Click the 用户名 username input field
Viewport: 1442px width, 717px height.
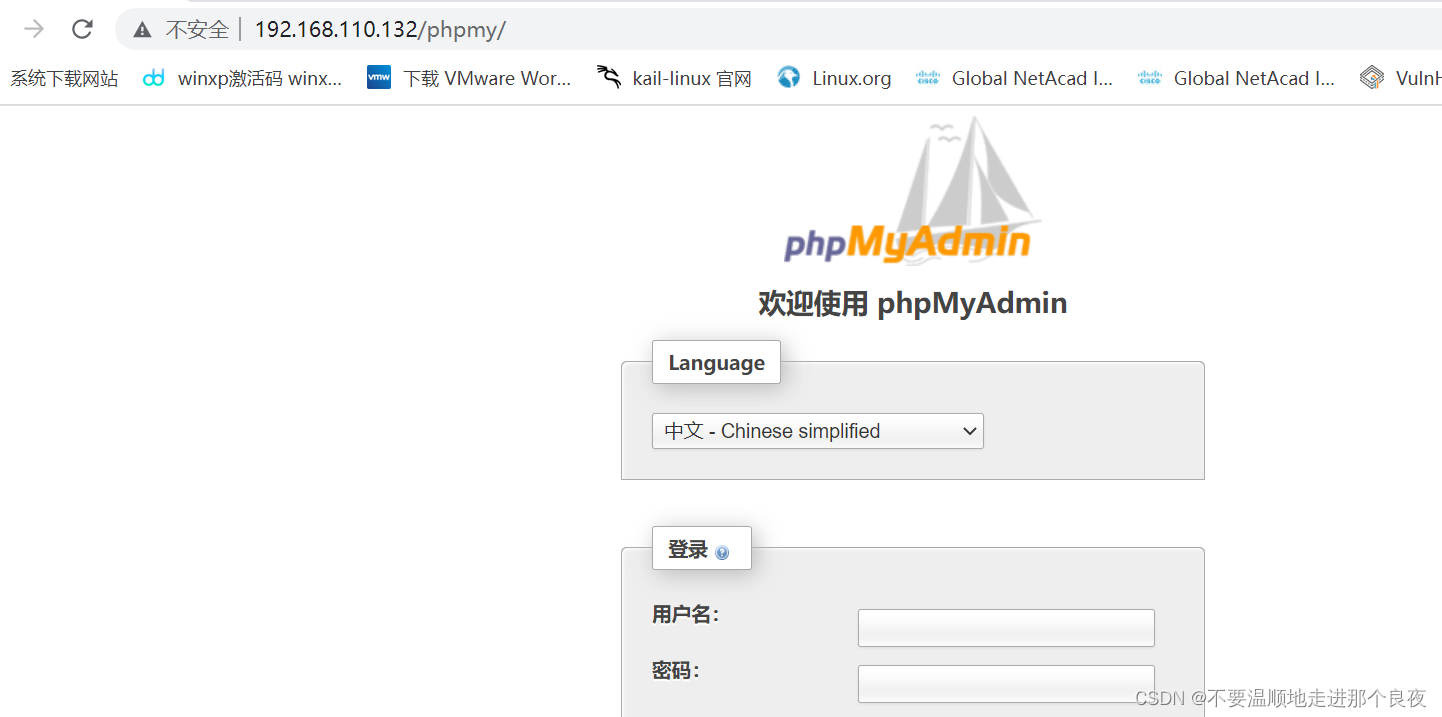(1006, 628)
